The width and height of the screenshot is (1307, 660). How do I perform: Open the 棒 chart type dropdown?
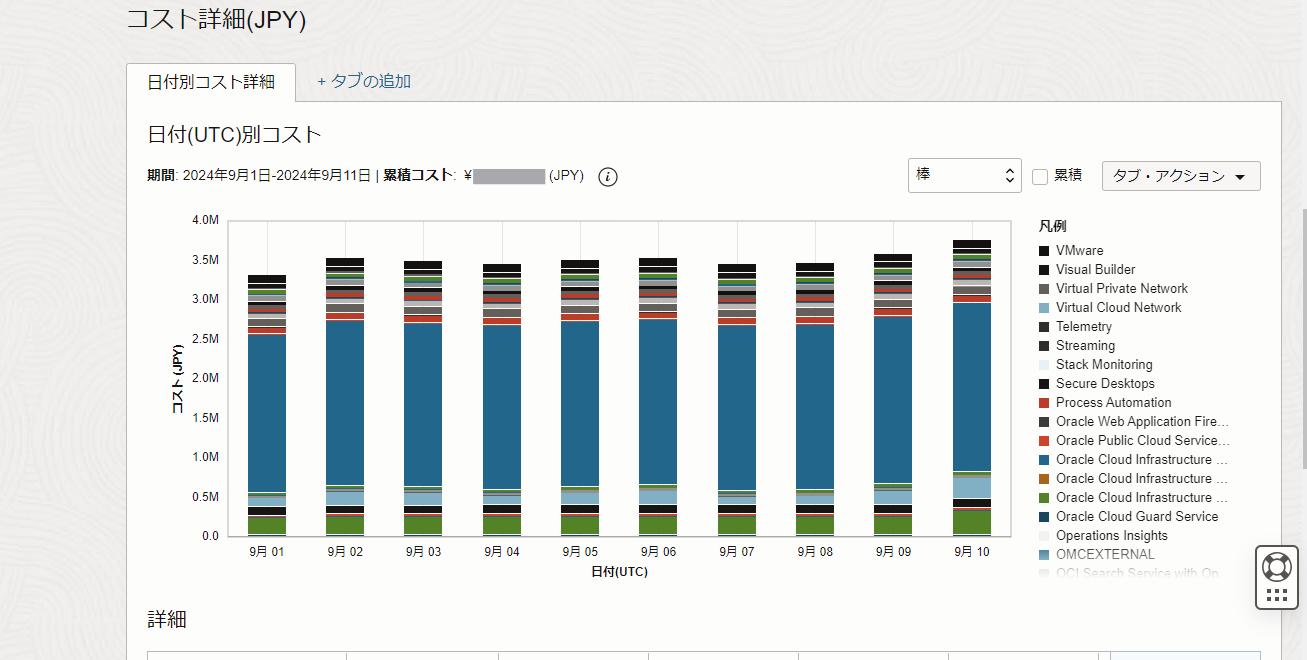click(x=964, y=175)
